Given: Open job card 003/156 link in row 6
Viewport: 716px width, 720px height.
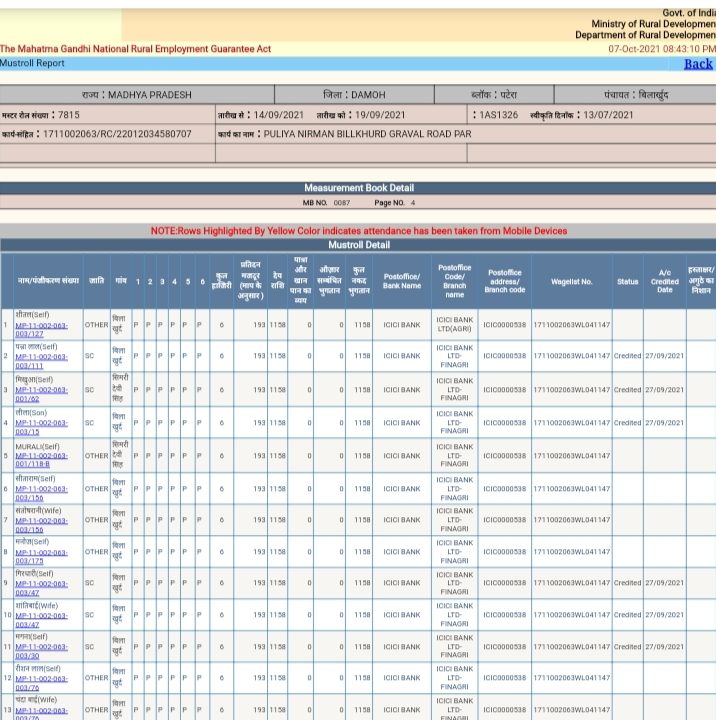Looking at the screenshot, I should pos(41,493).
